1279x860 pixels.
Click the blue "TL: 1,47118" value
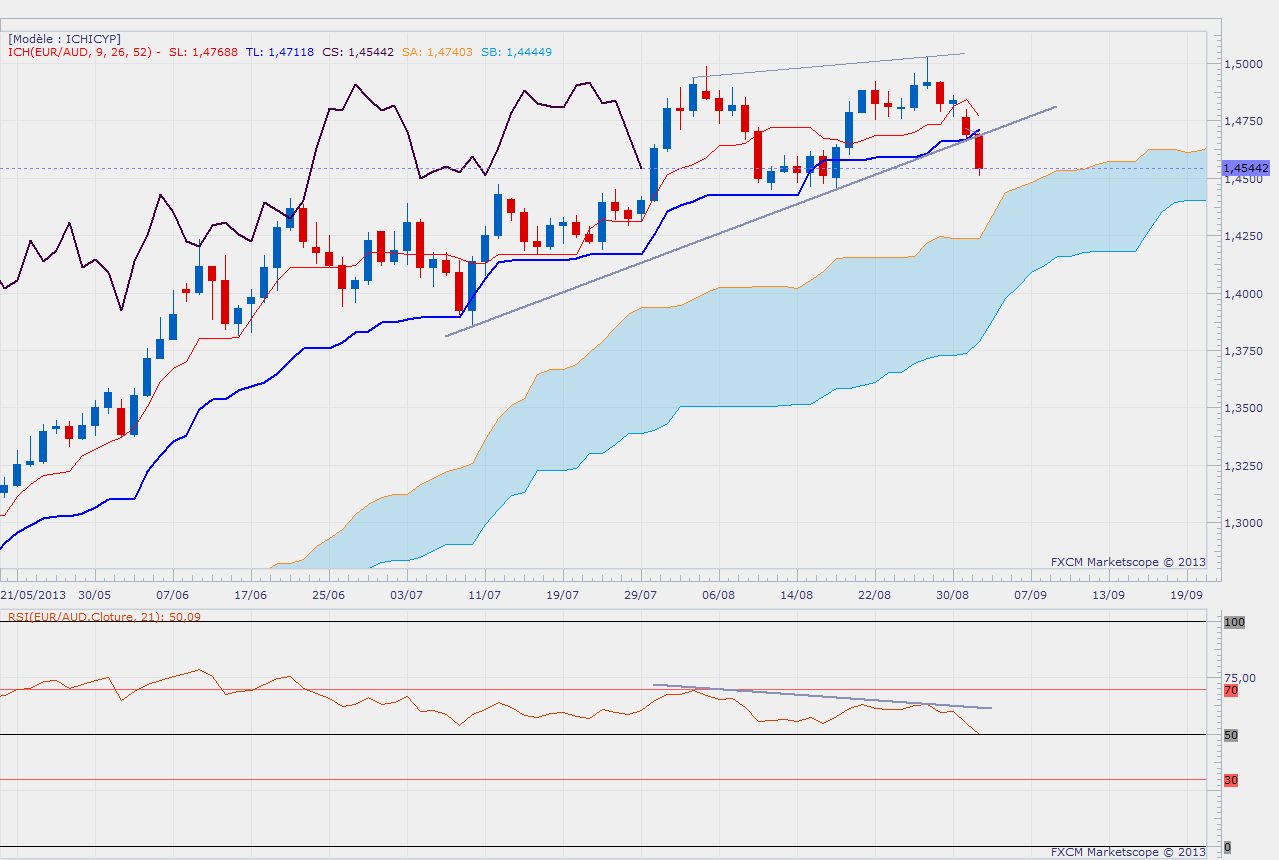[x=278, y=52]
